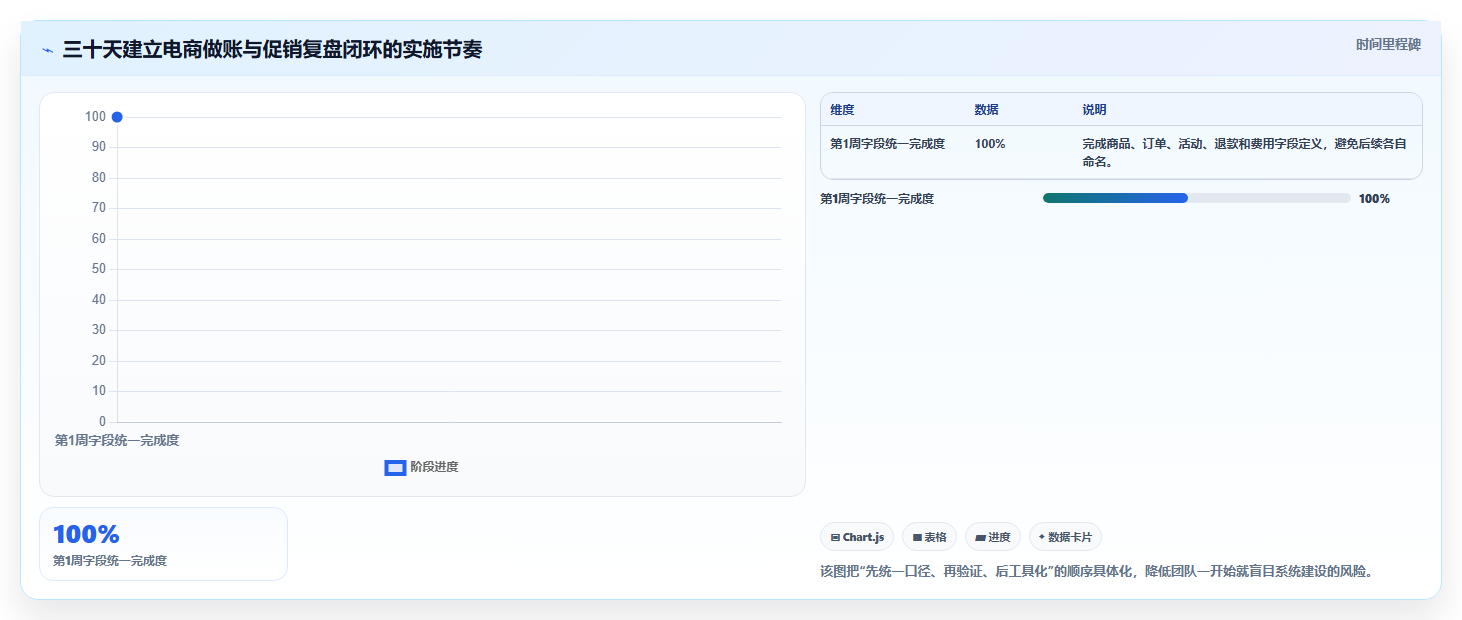Image resolution: width=1462 pixels, height=620 pixels.
Task: Click the 说明 column header
Action: click(x=1094, y=110)
